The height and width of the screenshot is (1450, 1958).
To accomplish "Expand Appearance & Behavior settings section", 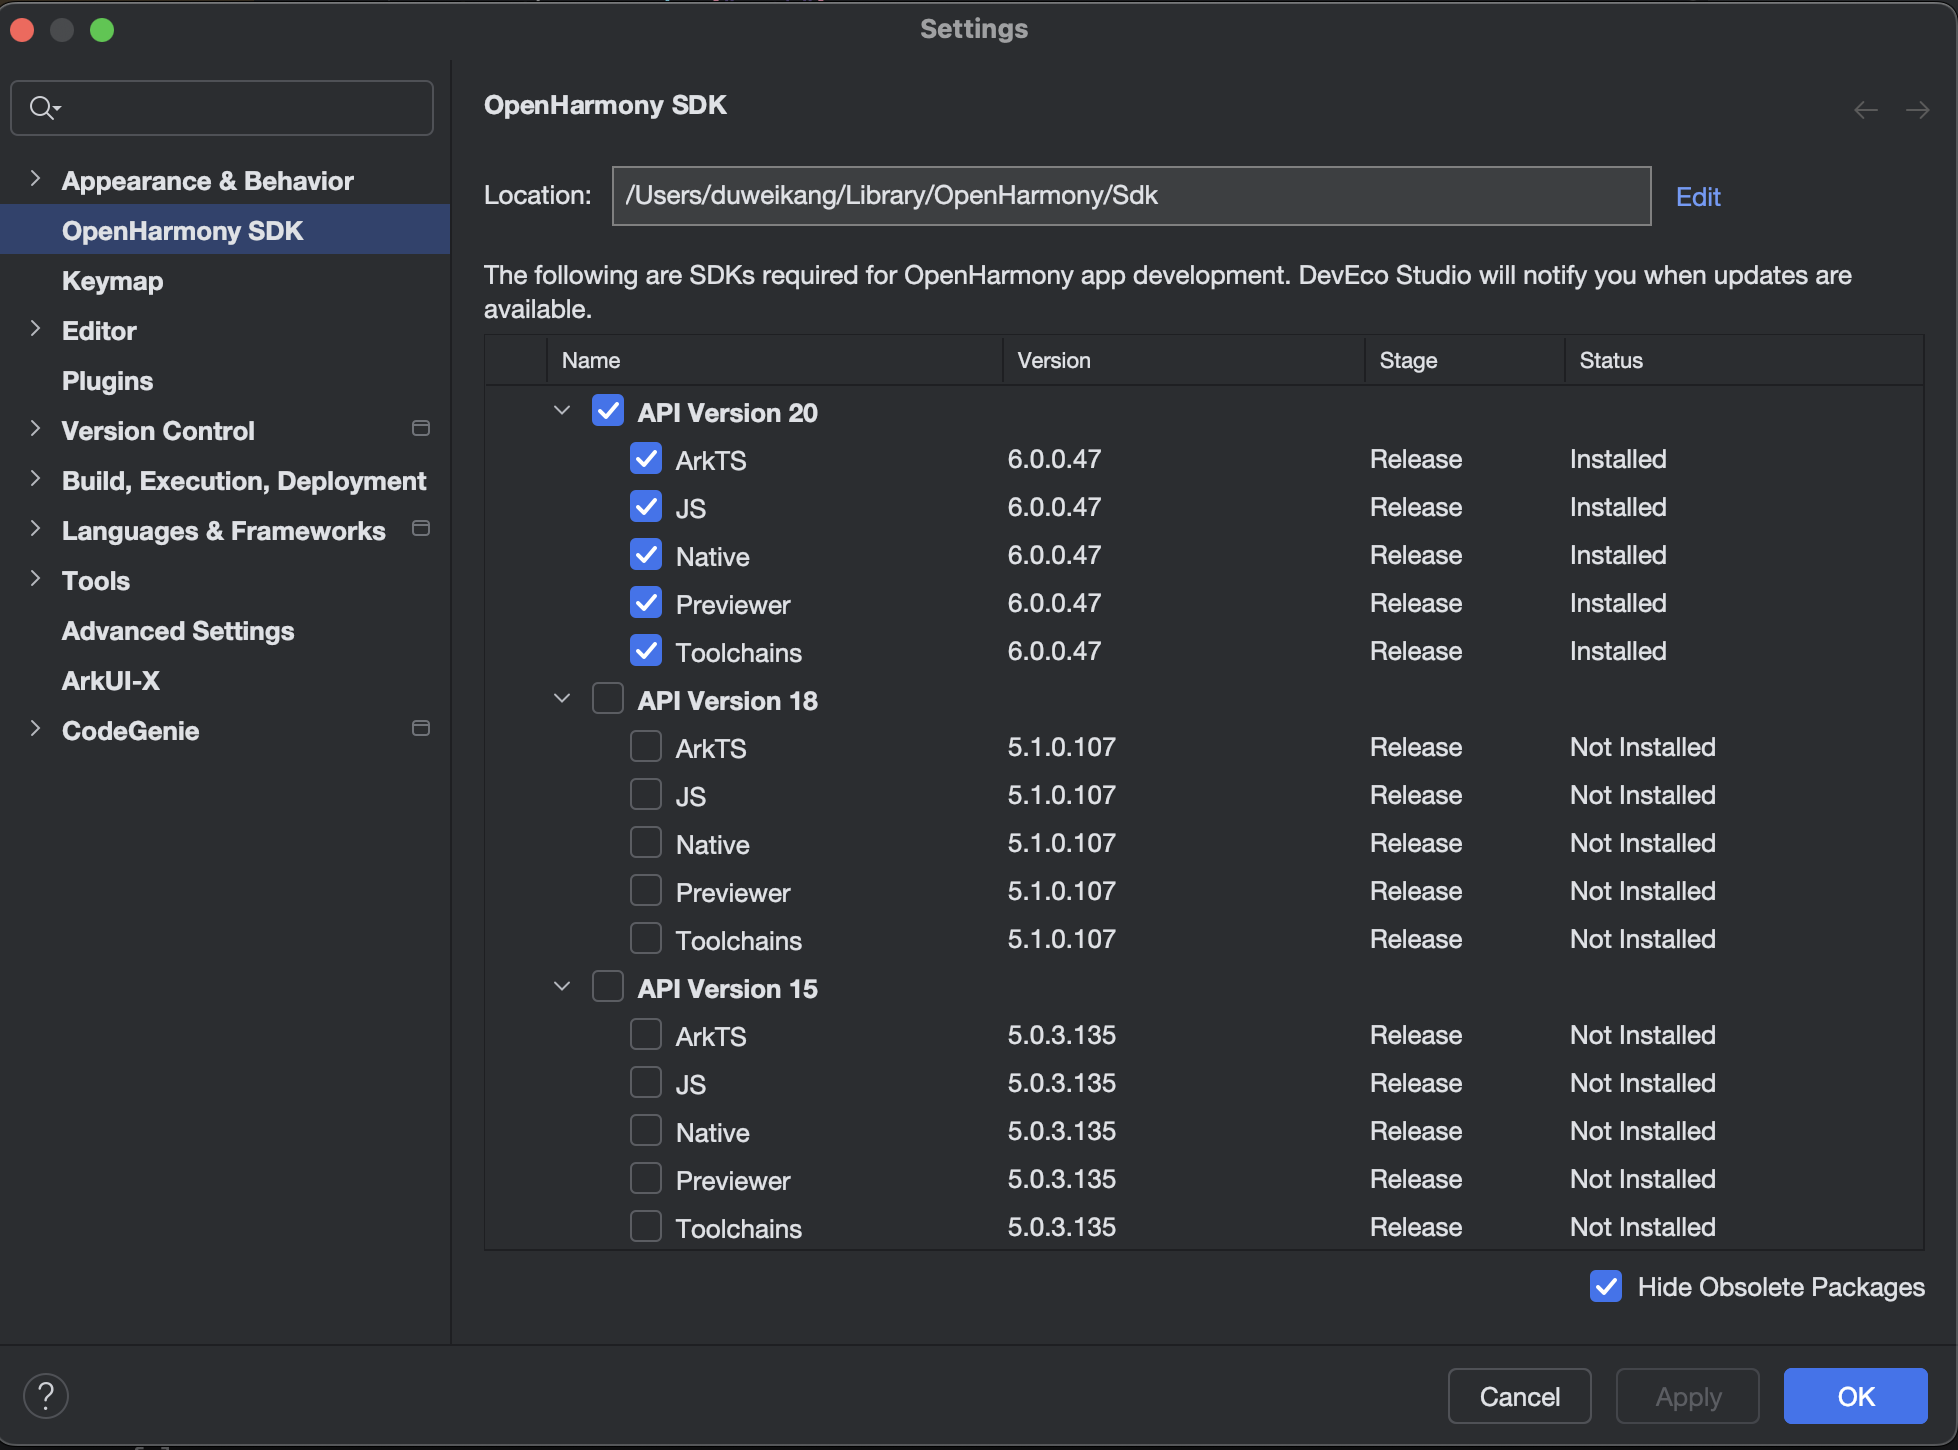I will [x=35, y=179].
